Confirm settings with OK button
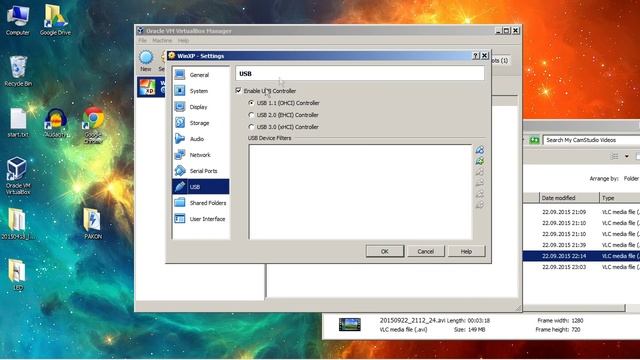640x360 pixels. click(384, 251)
